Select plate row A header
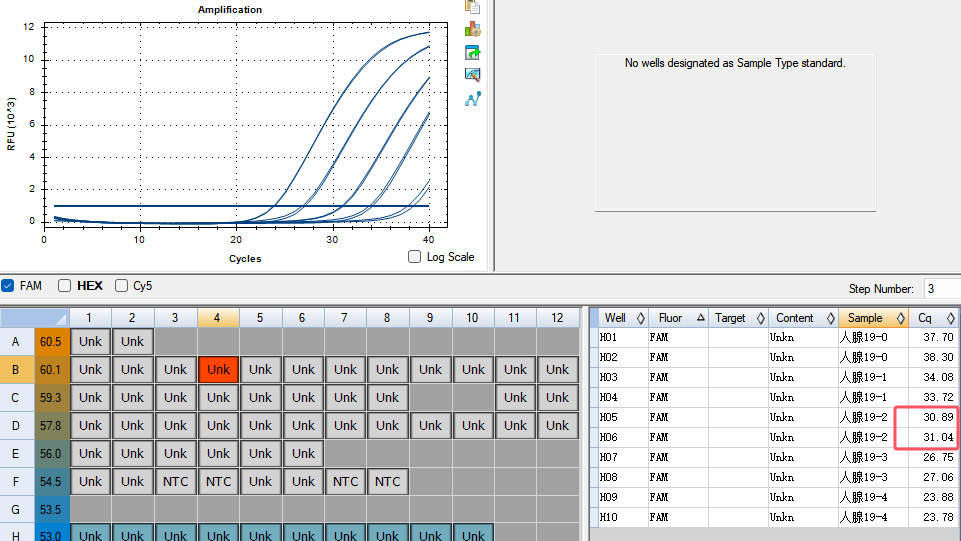The width and height of the screenshot is (961, 541). 17,342
